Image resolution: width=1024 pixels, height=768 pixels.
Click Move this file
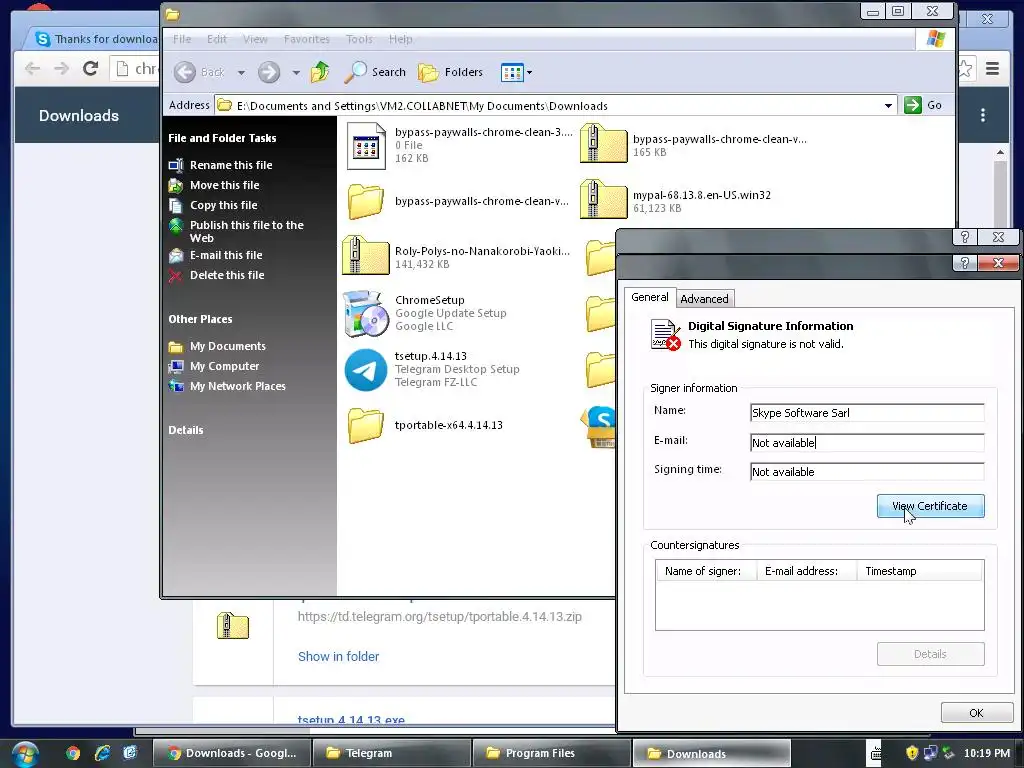225,185
